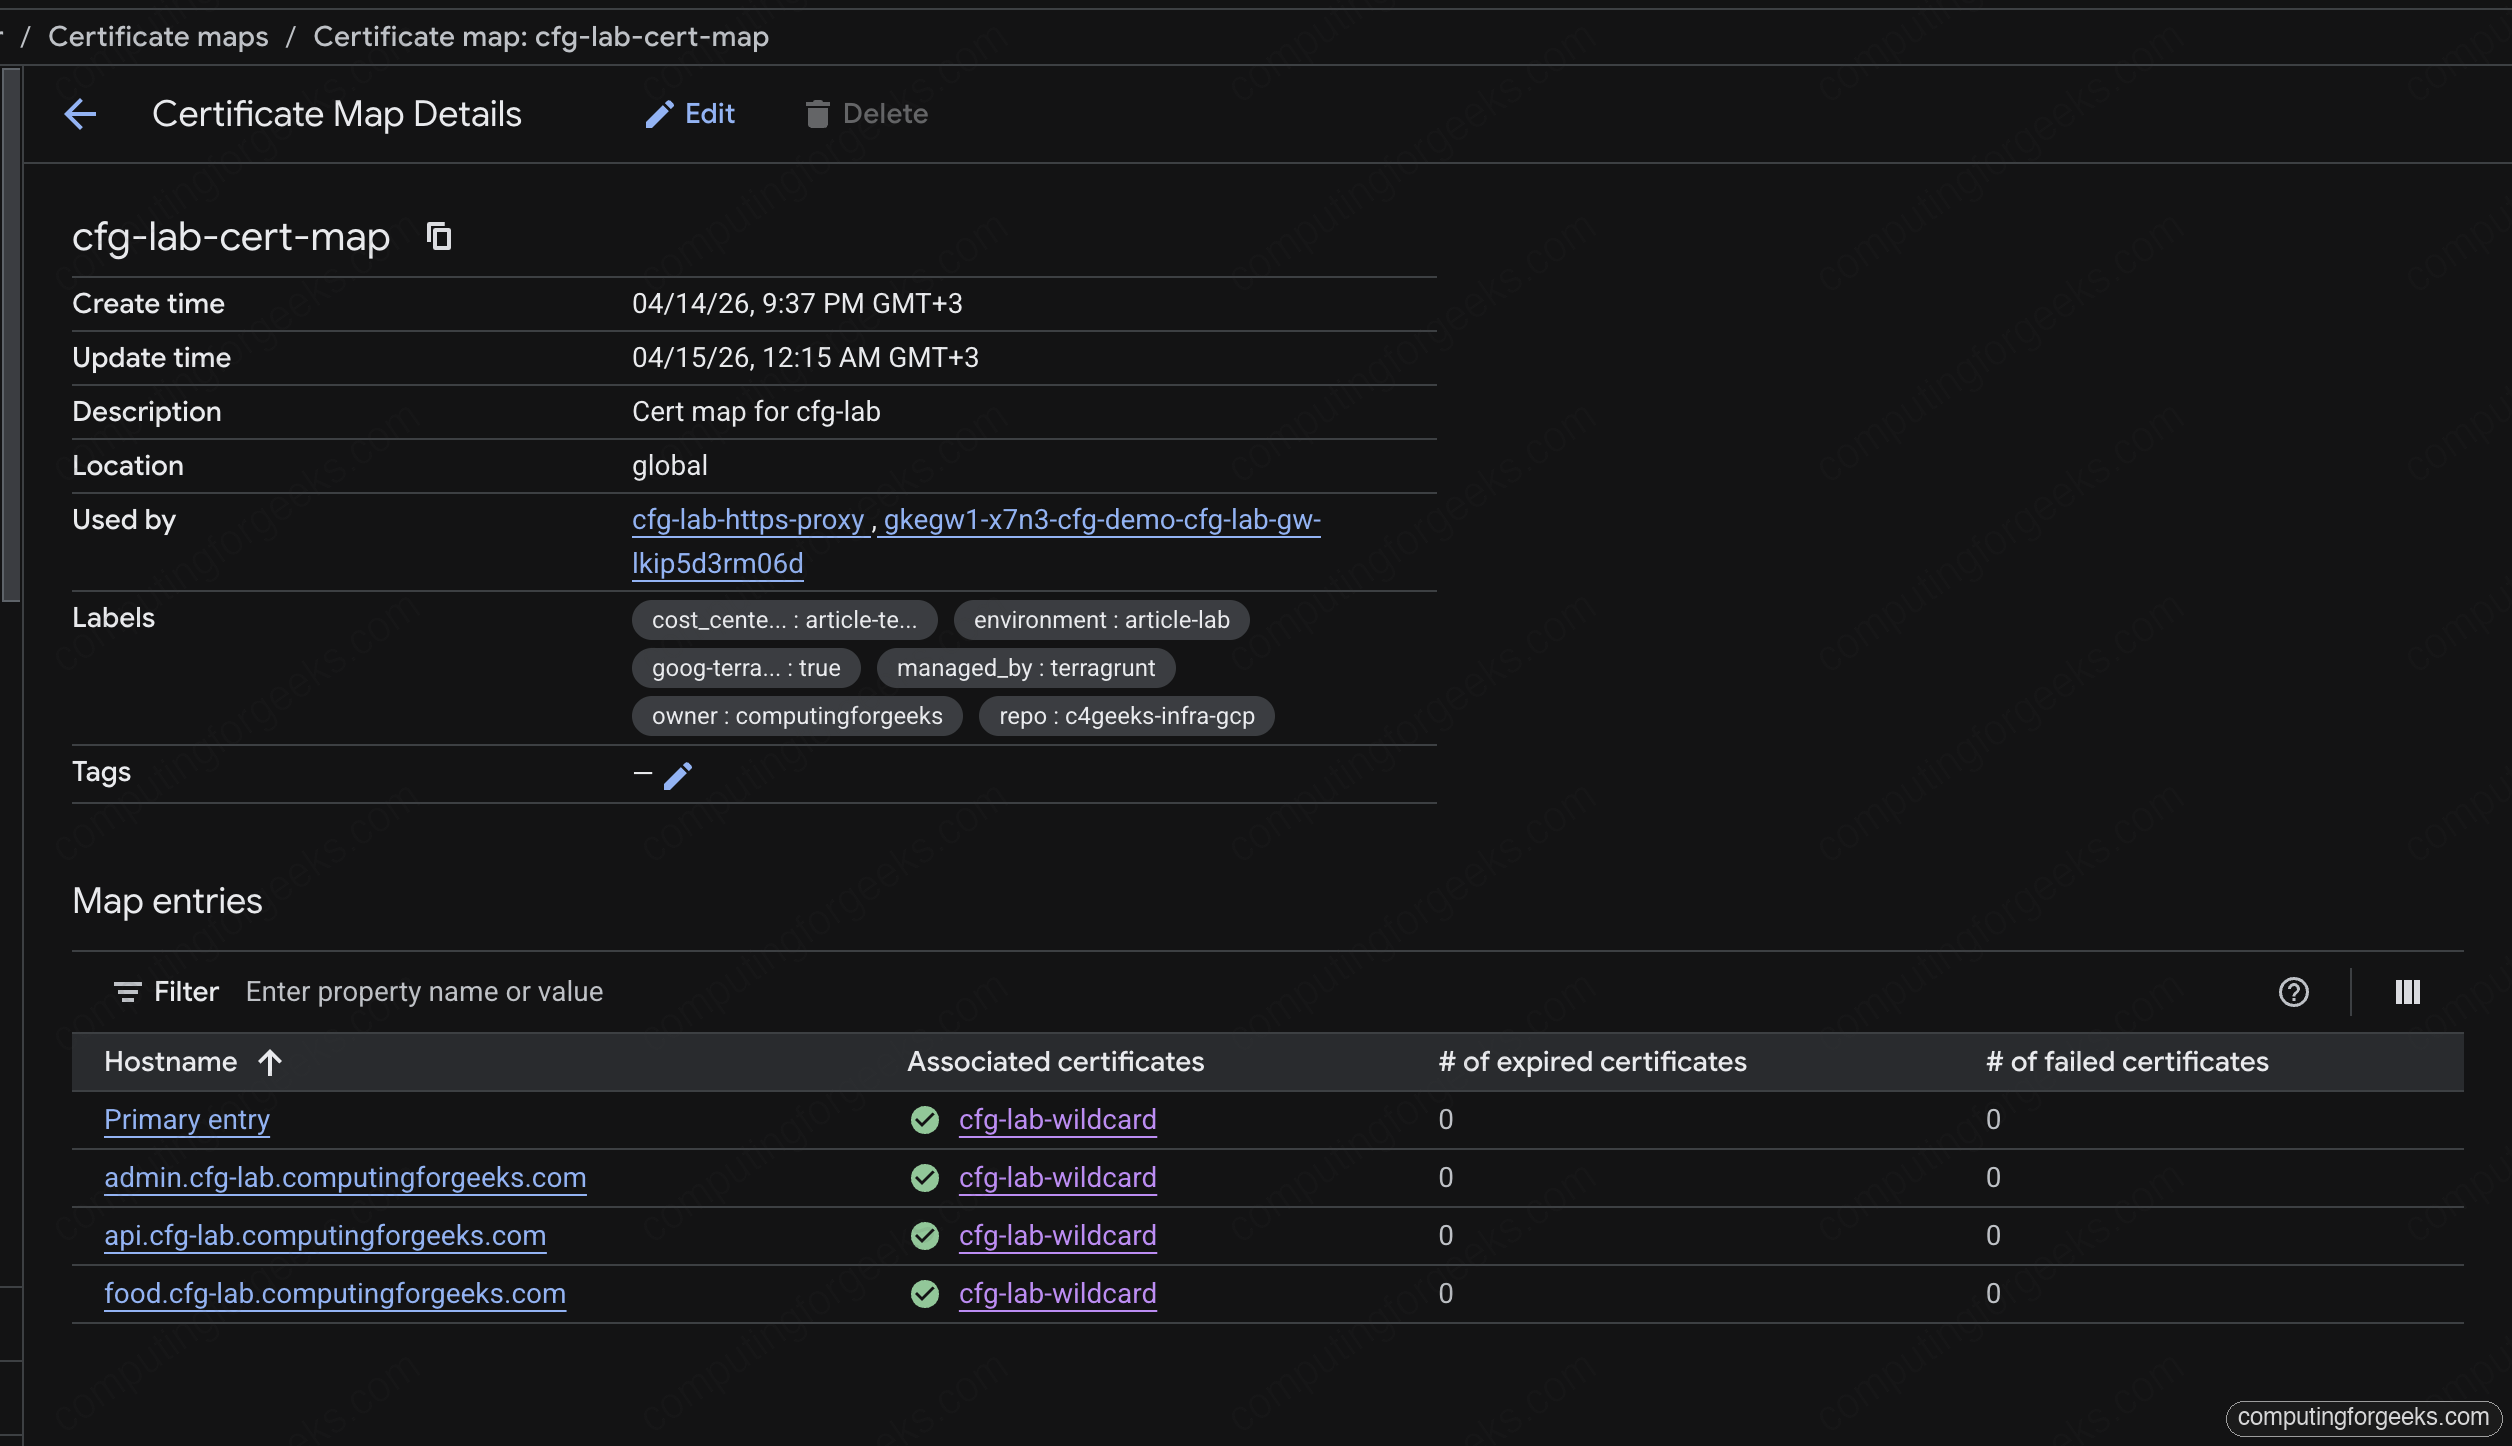Click the environment : article-lab label chip
This screenshot has height=1446, width=2512.
pos(1101,619)
